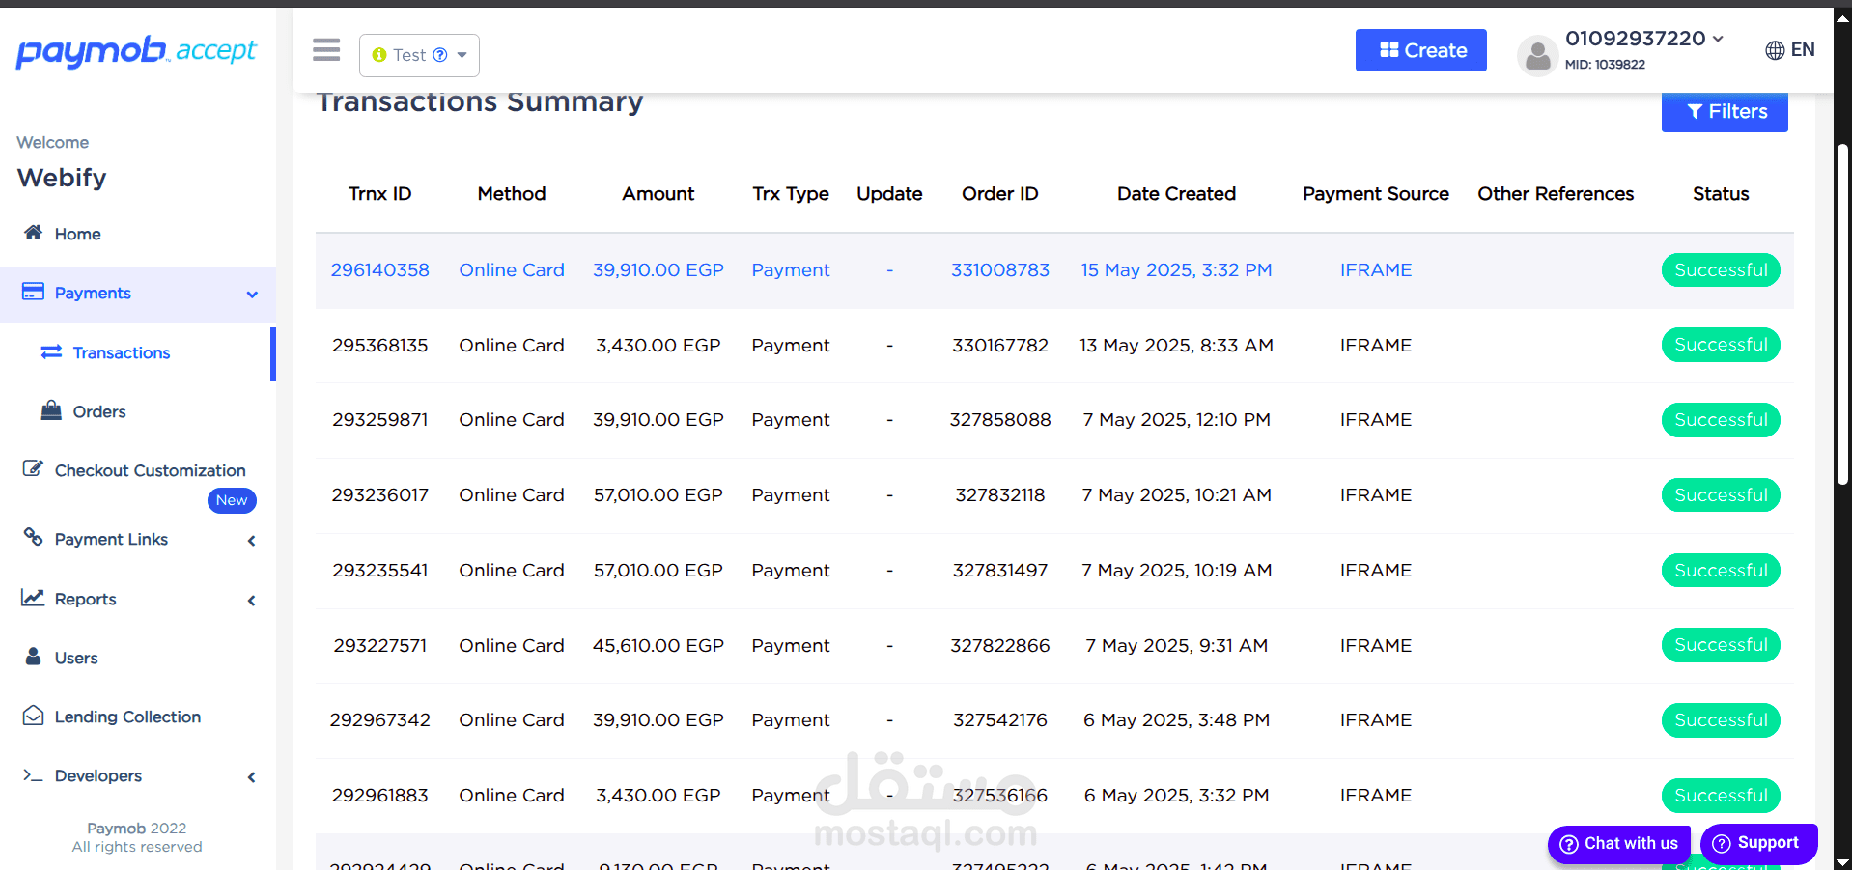Click the Reports chart icon
The height and width of the screenshot is (870, 1852).
tap(33, 598)
